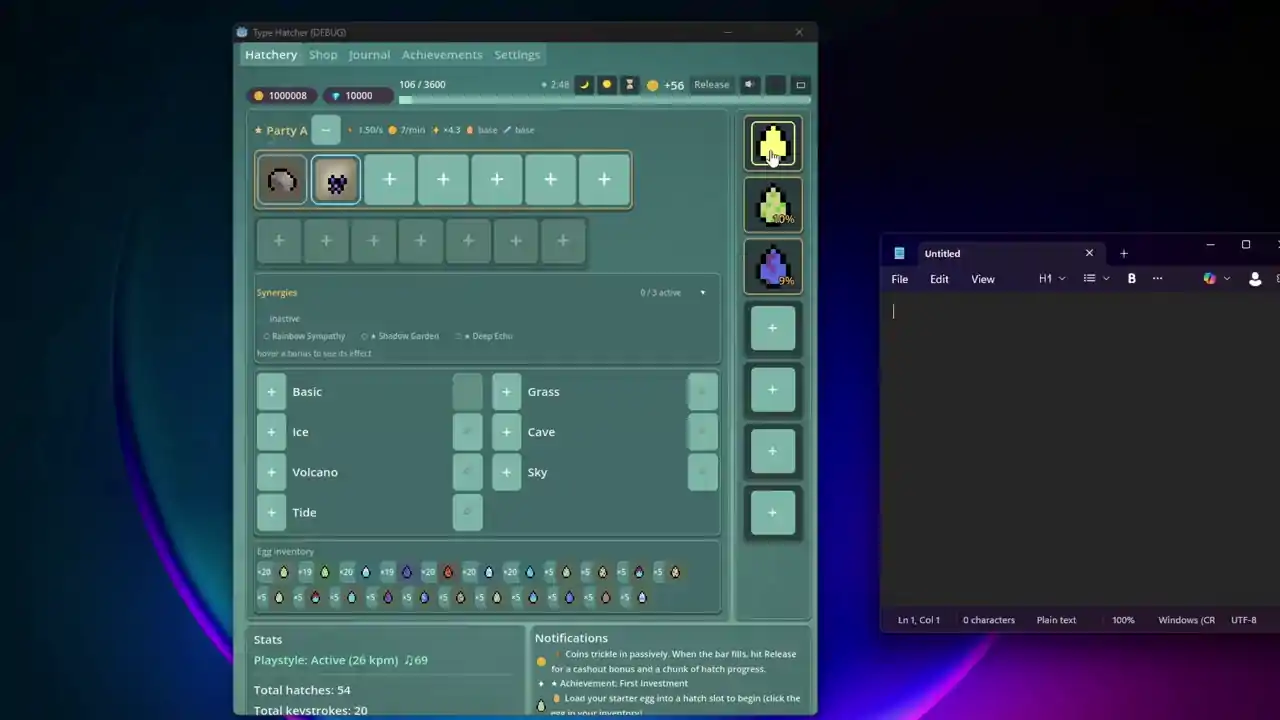This screenshot has height=720, width=1280.
Task: Toggle the Shadow Garden synergy
Action: click(400, 336)
